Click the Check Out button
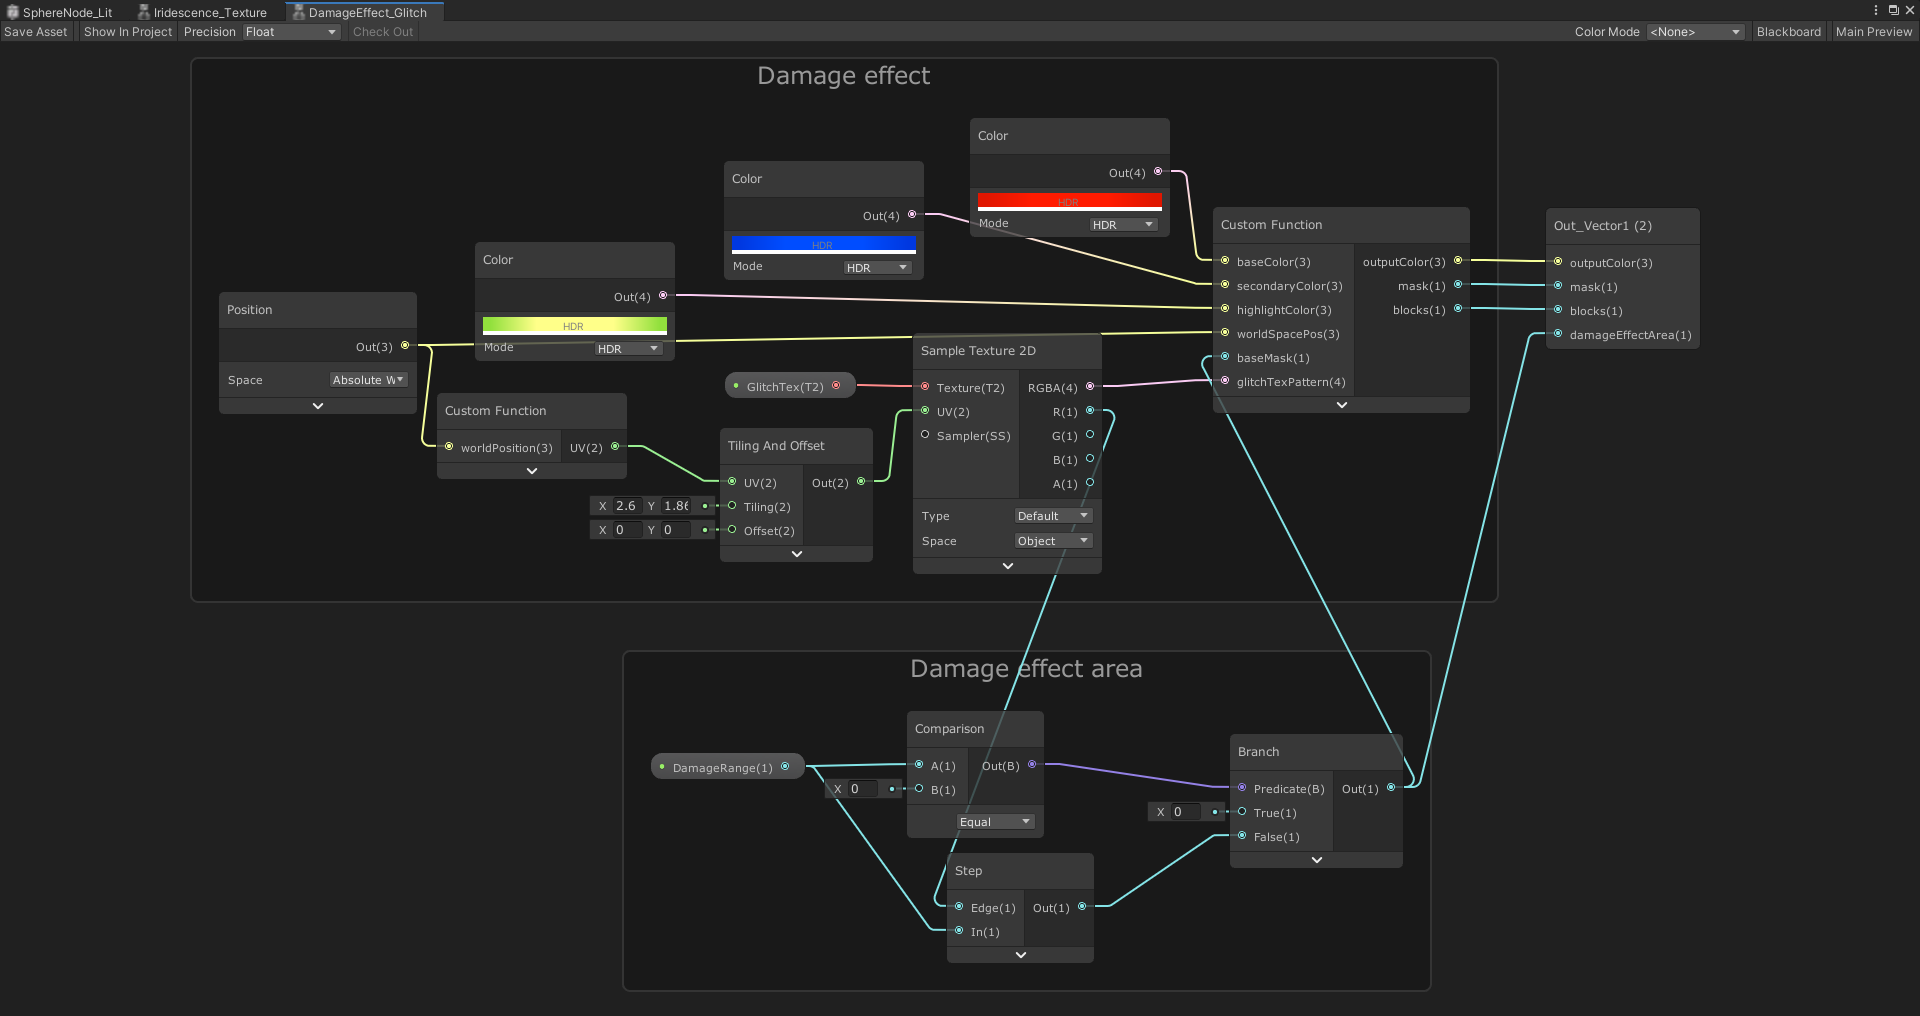Viewport: 1920px width, 1016px height. pos(383,32)
